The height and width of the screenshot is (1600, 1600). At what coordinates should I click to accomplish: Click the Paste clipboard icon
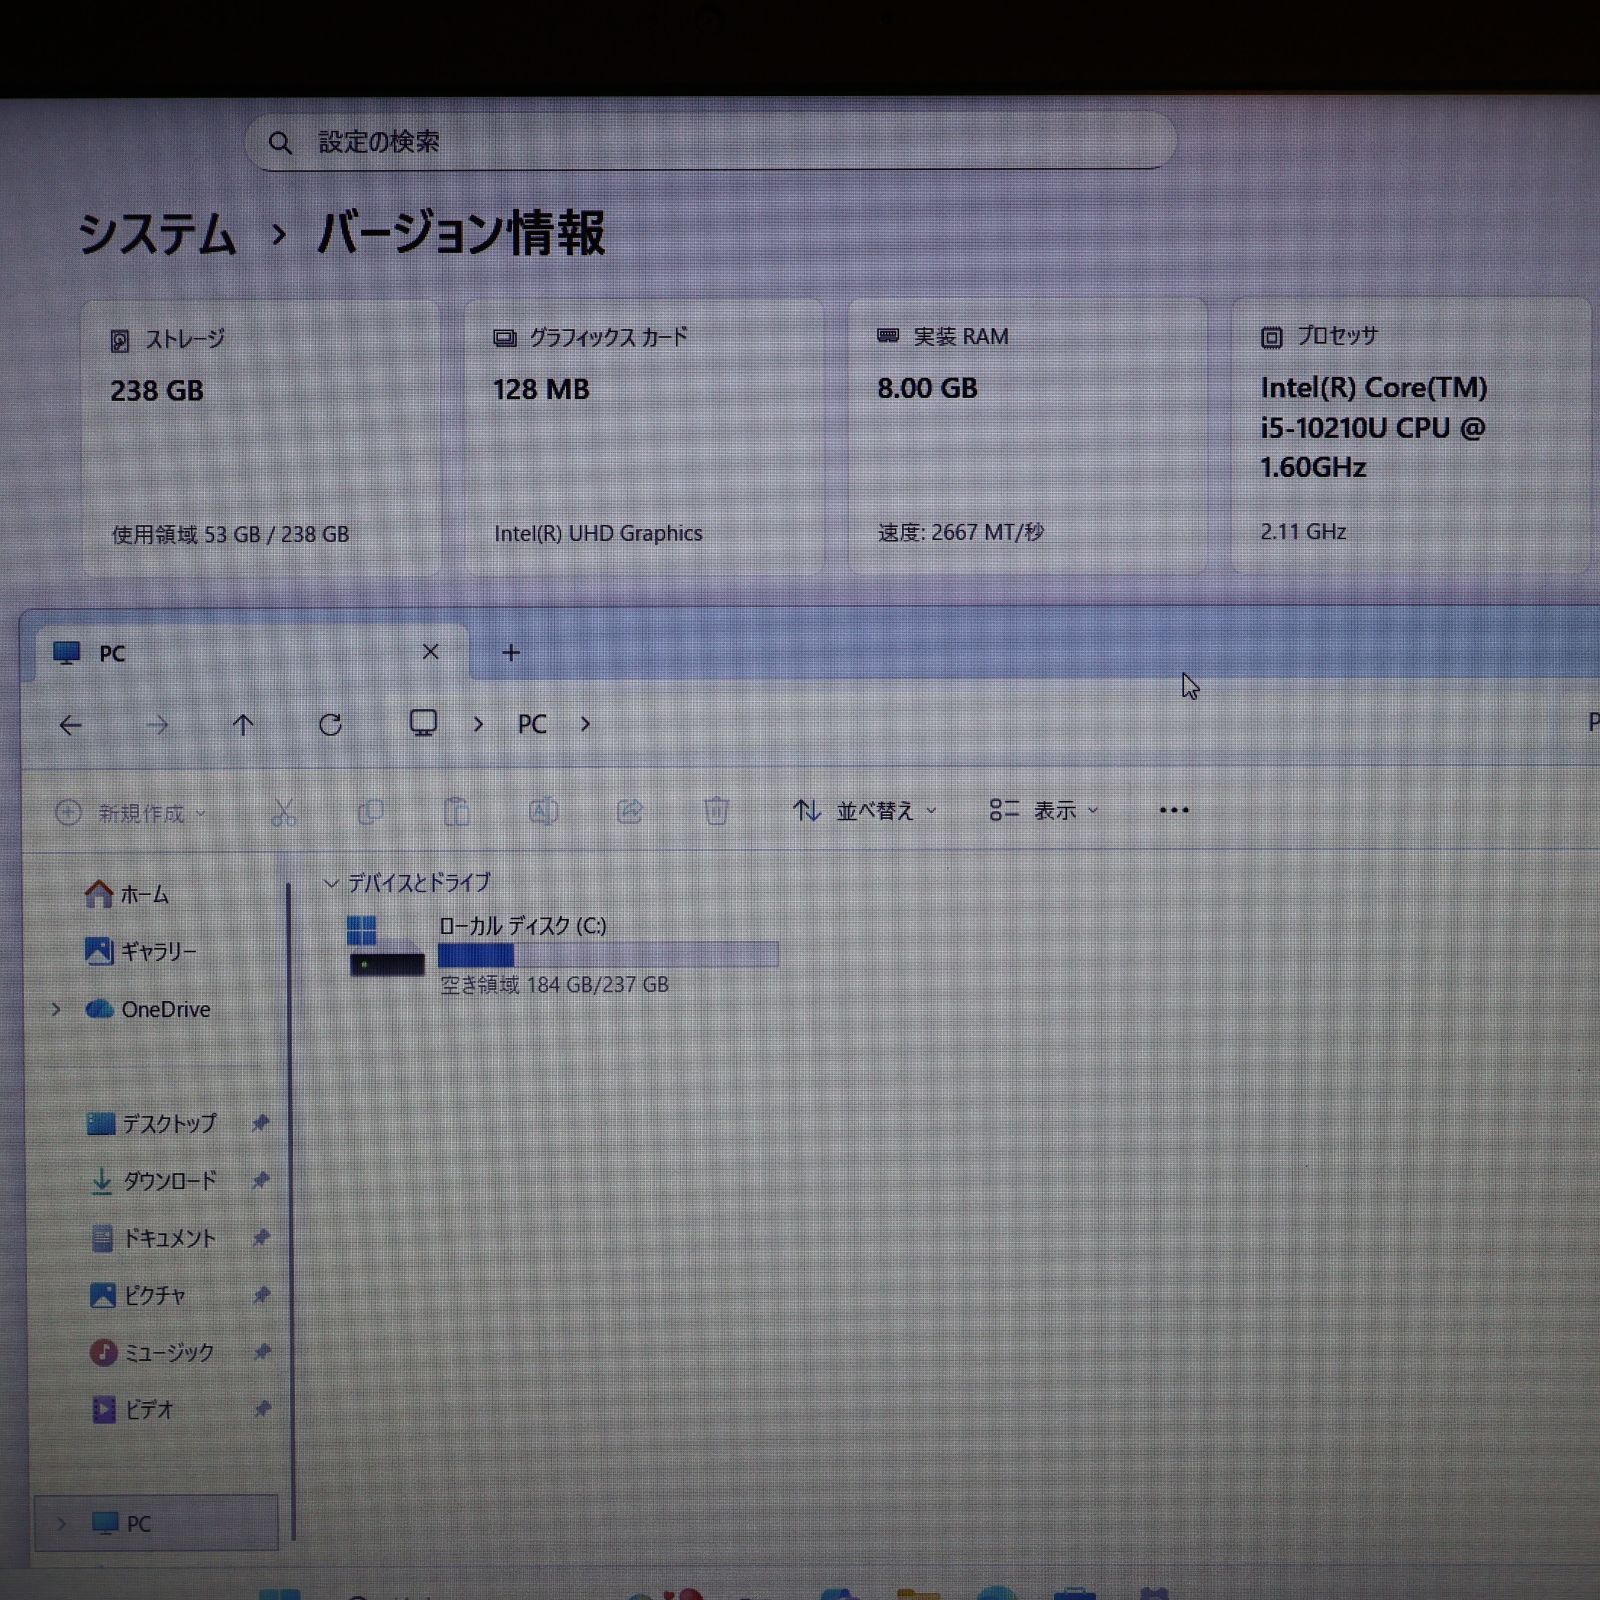click(x=457, y=811)
